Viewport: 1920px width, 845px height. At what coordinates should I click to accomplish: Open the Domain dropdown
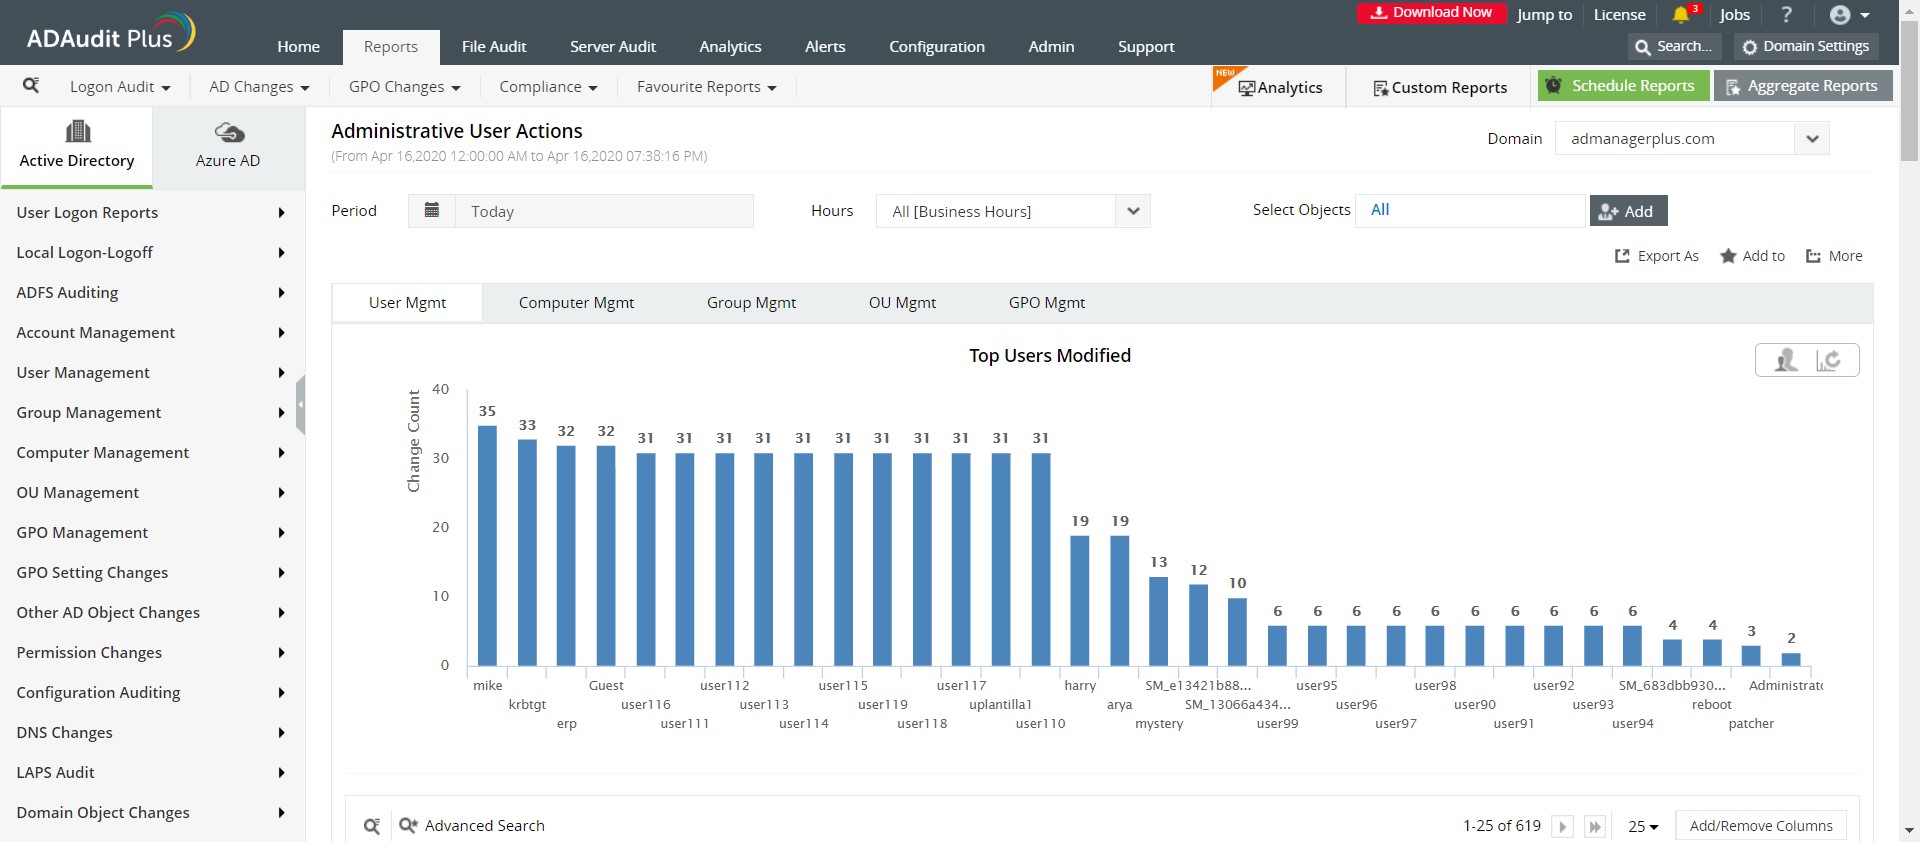pyautogui.click(x=1811, y=139)
